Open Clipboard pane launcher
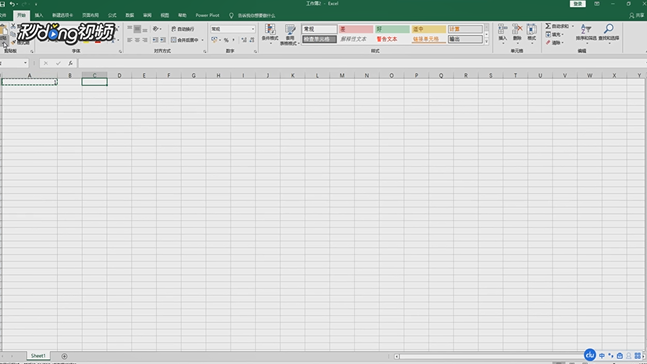The image size is (647, 364). pyautogui.click(x=31, y=52)
